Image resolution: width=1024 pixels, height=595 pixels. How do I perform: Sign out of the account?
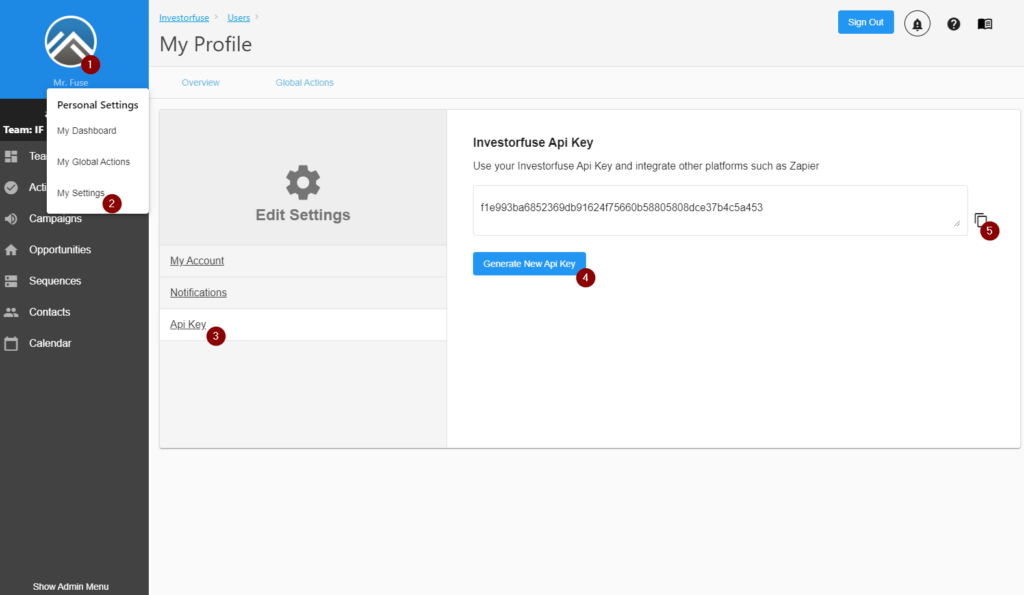point(865,22)
